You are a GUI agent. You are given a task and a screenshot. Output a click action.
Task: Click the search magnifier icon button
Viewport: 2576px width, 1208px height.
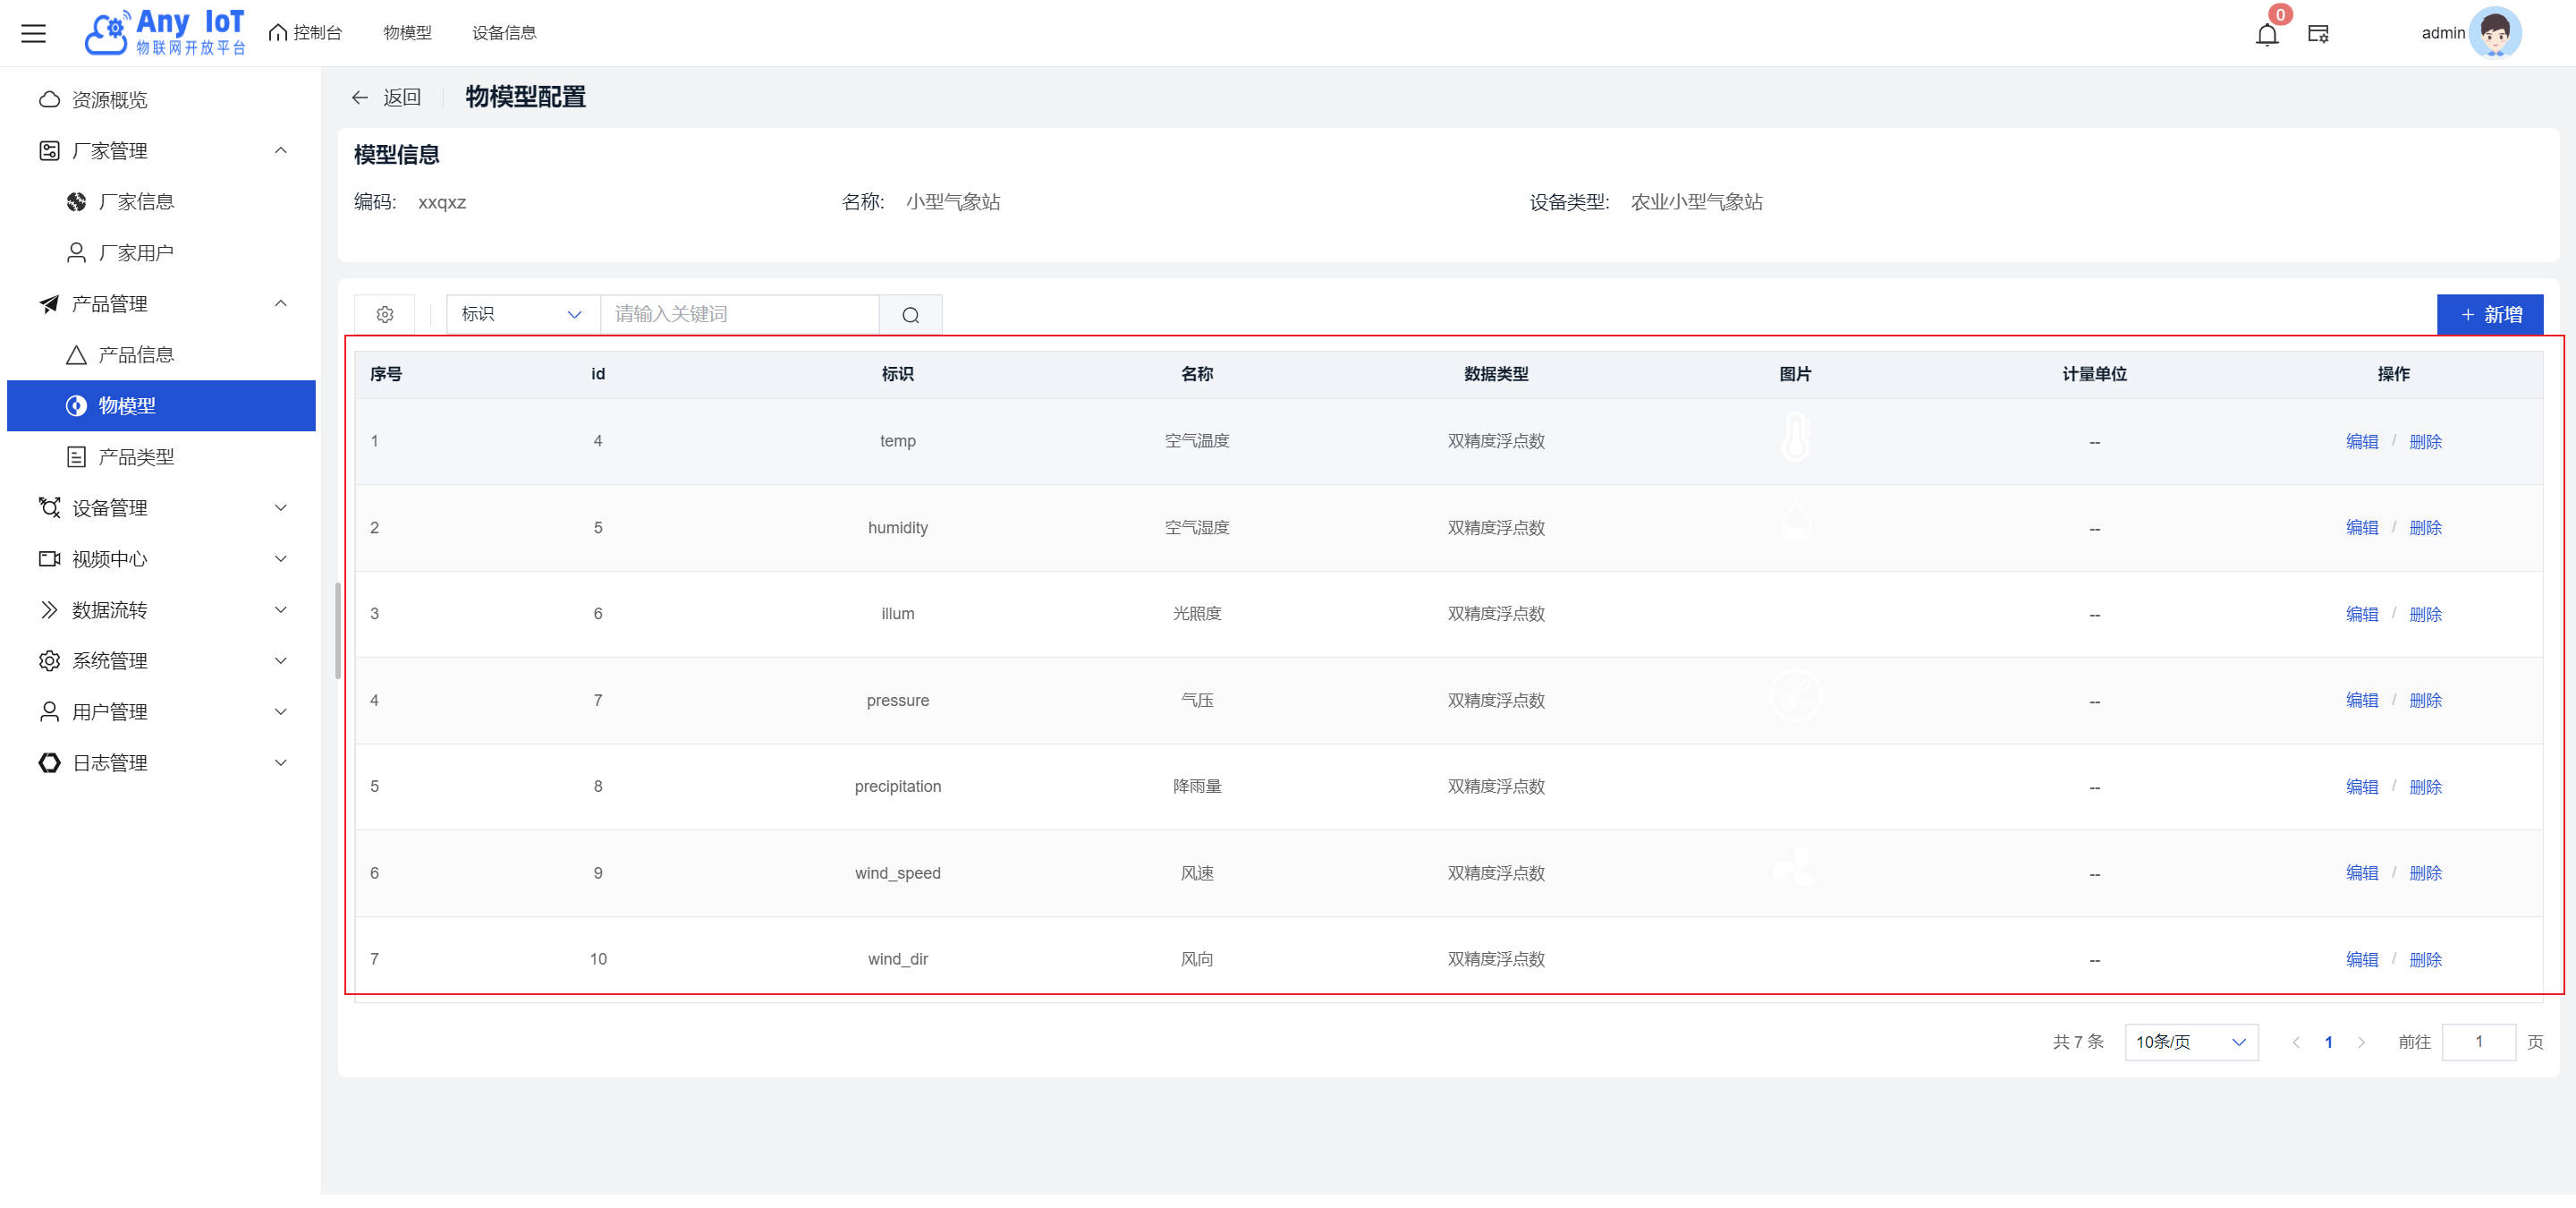click(910, 314)
